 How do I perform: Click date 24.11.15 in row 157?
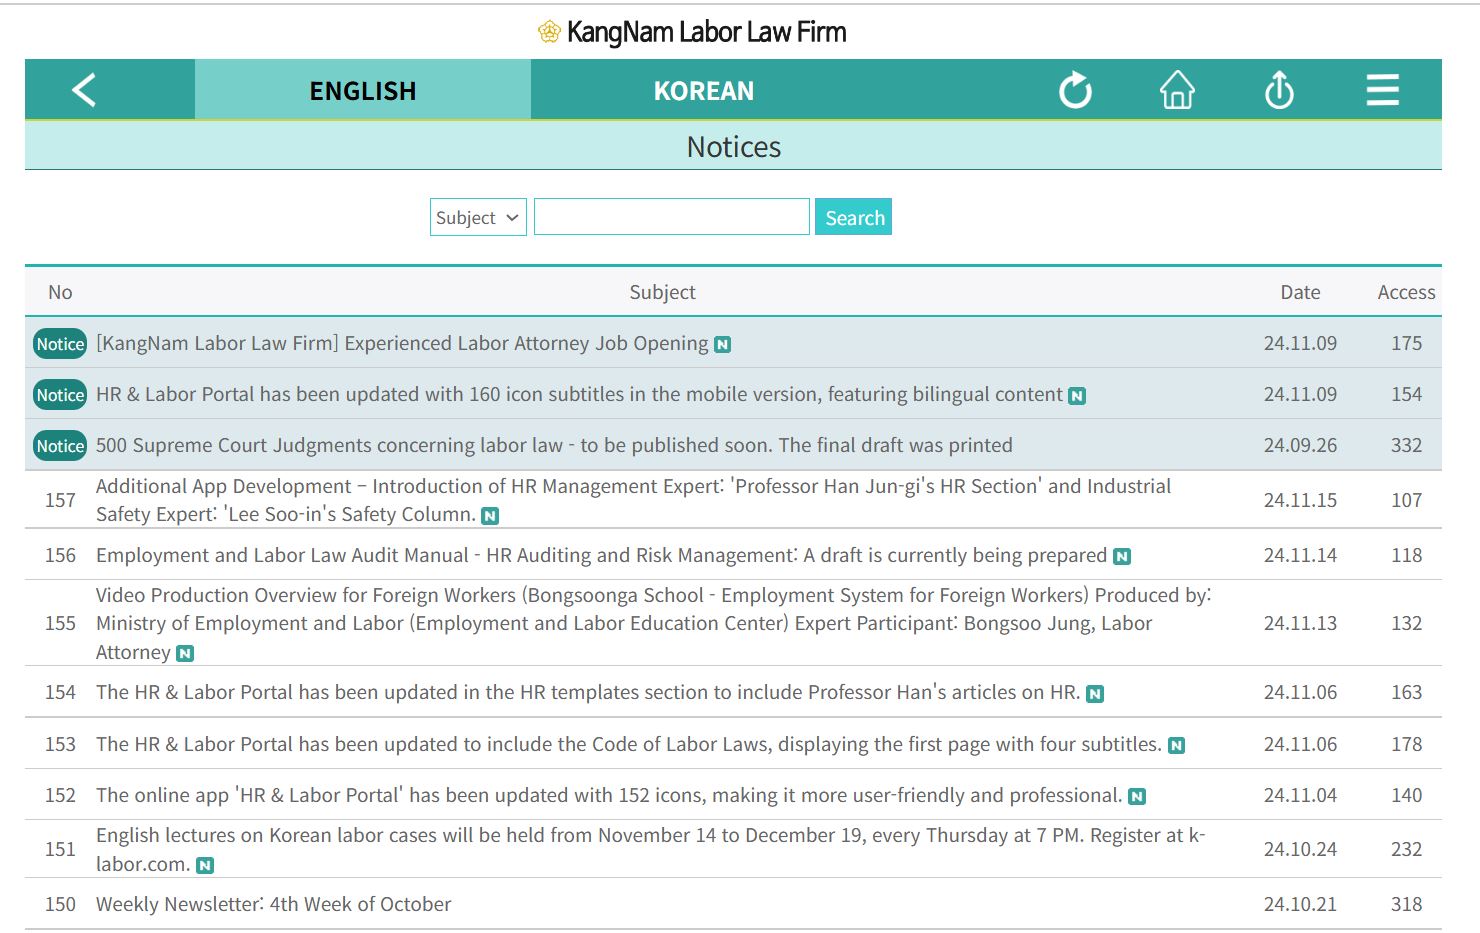(1300, 500)
